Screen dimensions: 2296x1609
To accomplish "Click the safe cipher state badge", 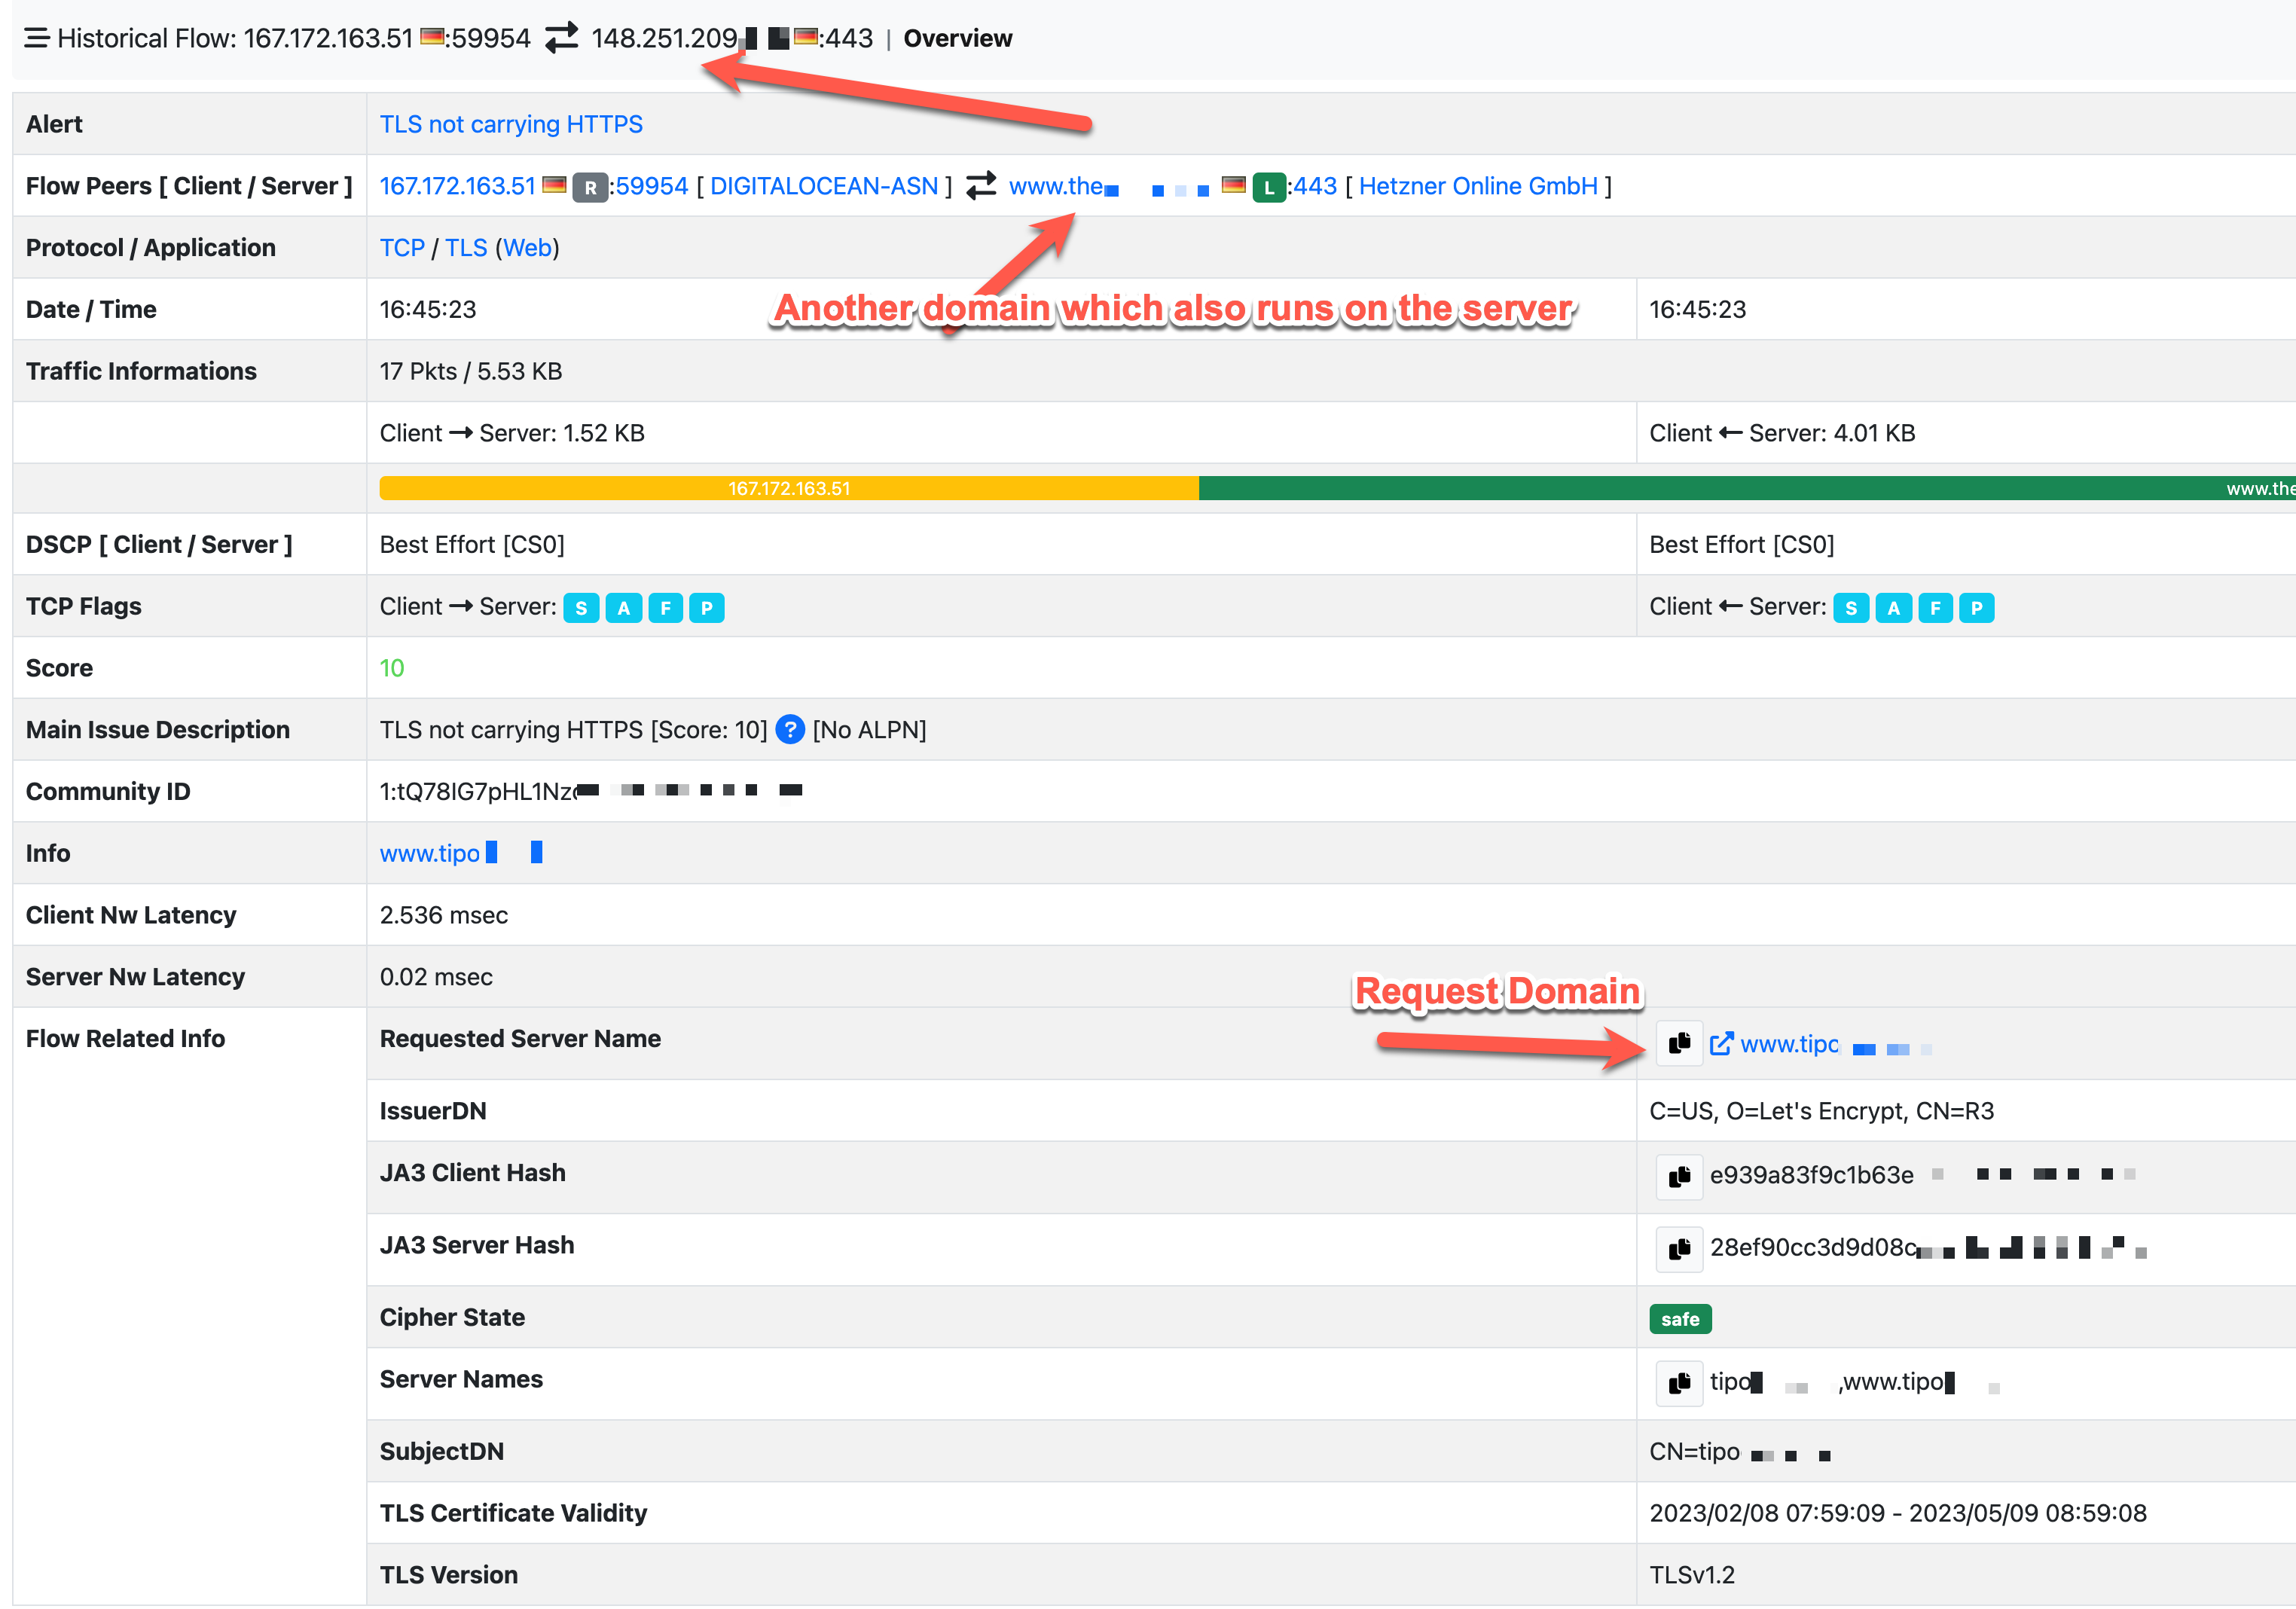I will tap(1680, 1318).
